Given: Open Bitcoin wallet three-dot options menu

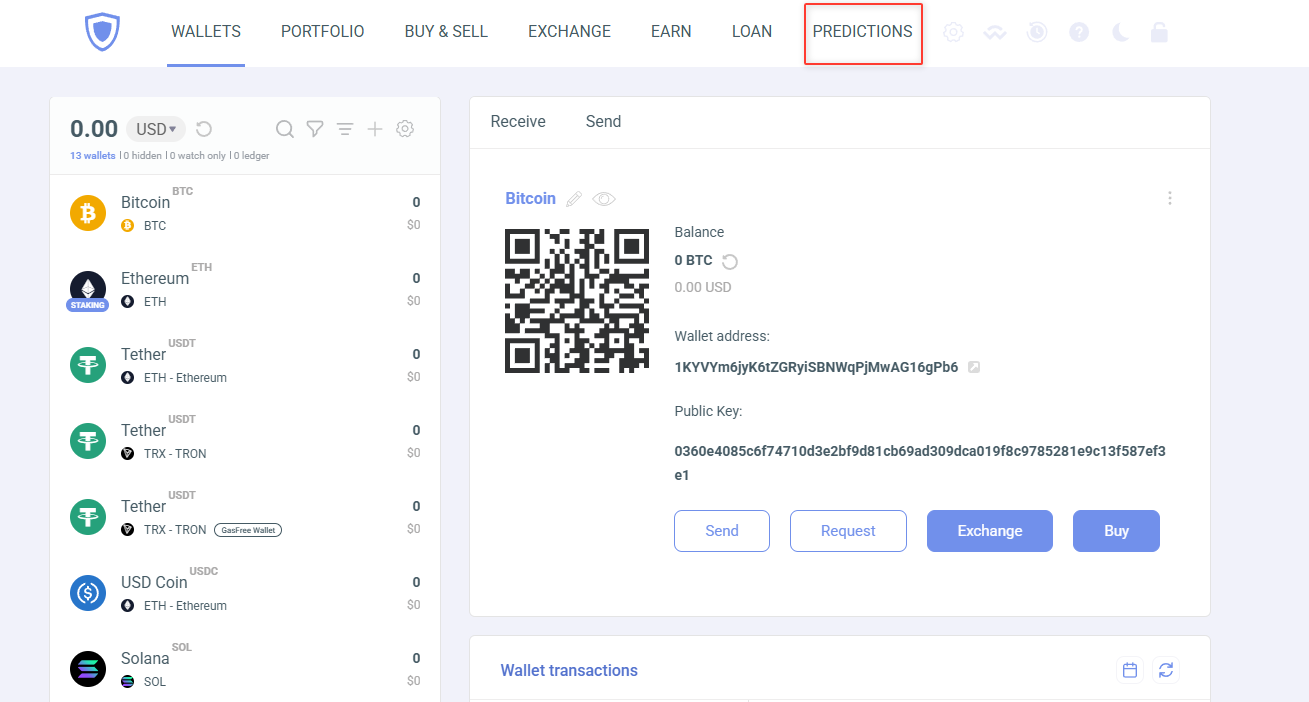Looking at the screenshot, I should click(x=1170, y=198).
